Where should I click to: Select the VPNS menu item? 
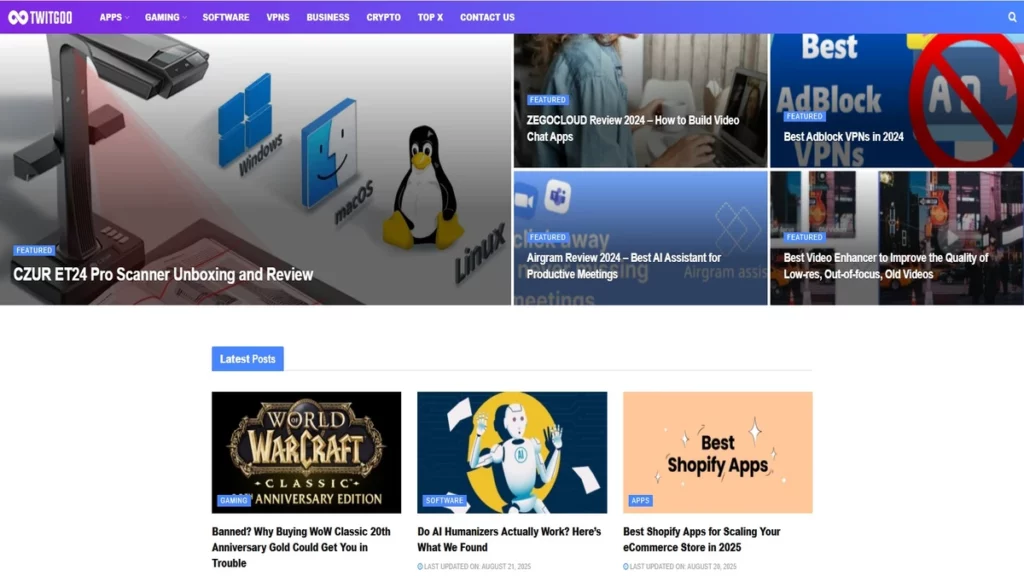tap(278, 17)
